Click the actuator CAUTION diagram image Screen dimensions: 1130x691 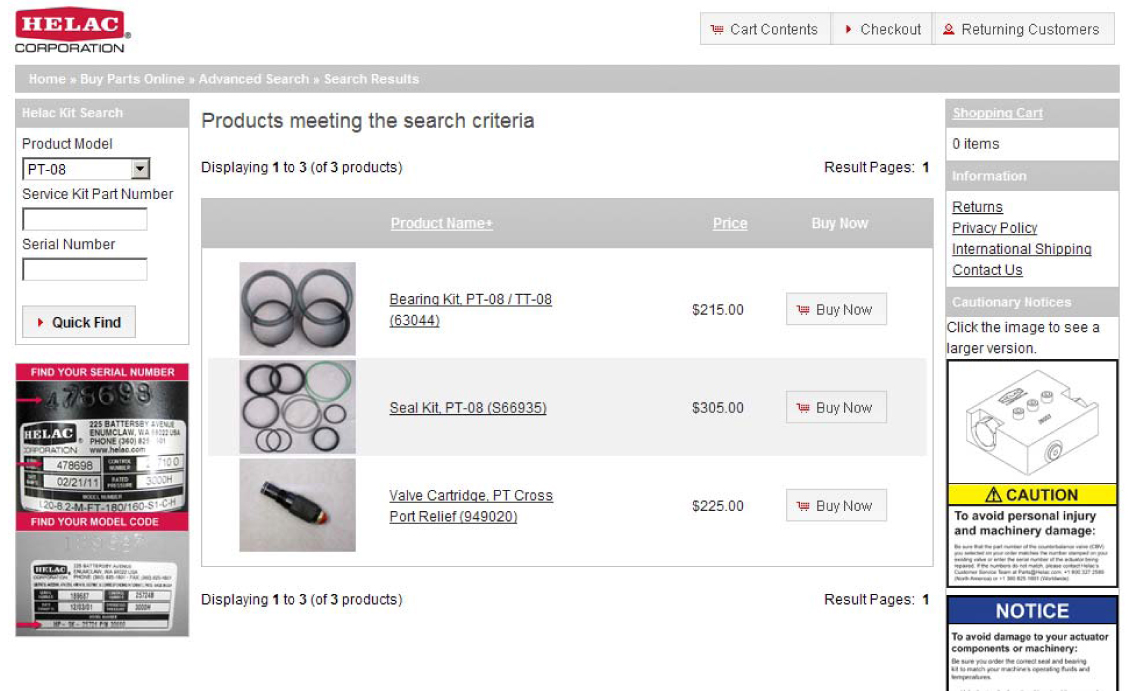tap(1032, 425)
